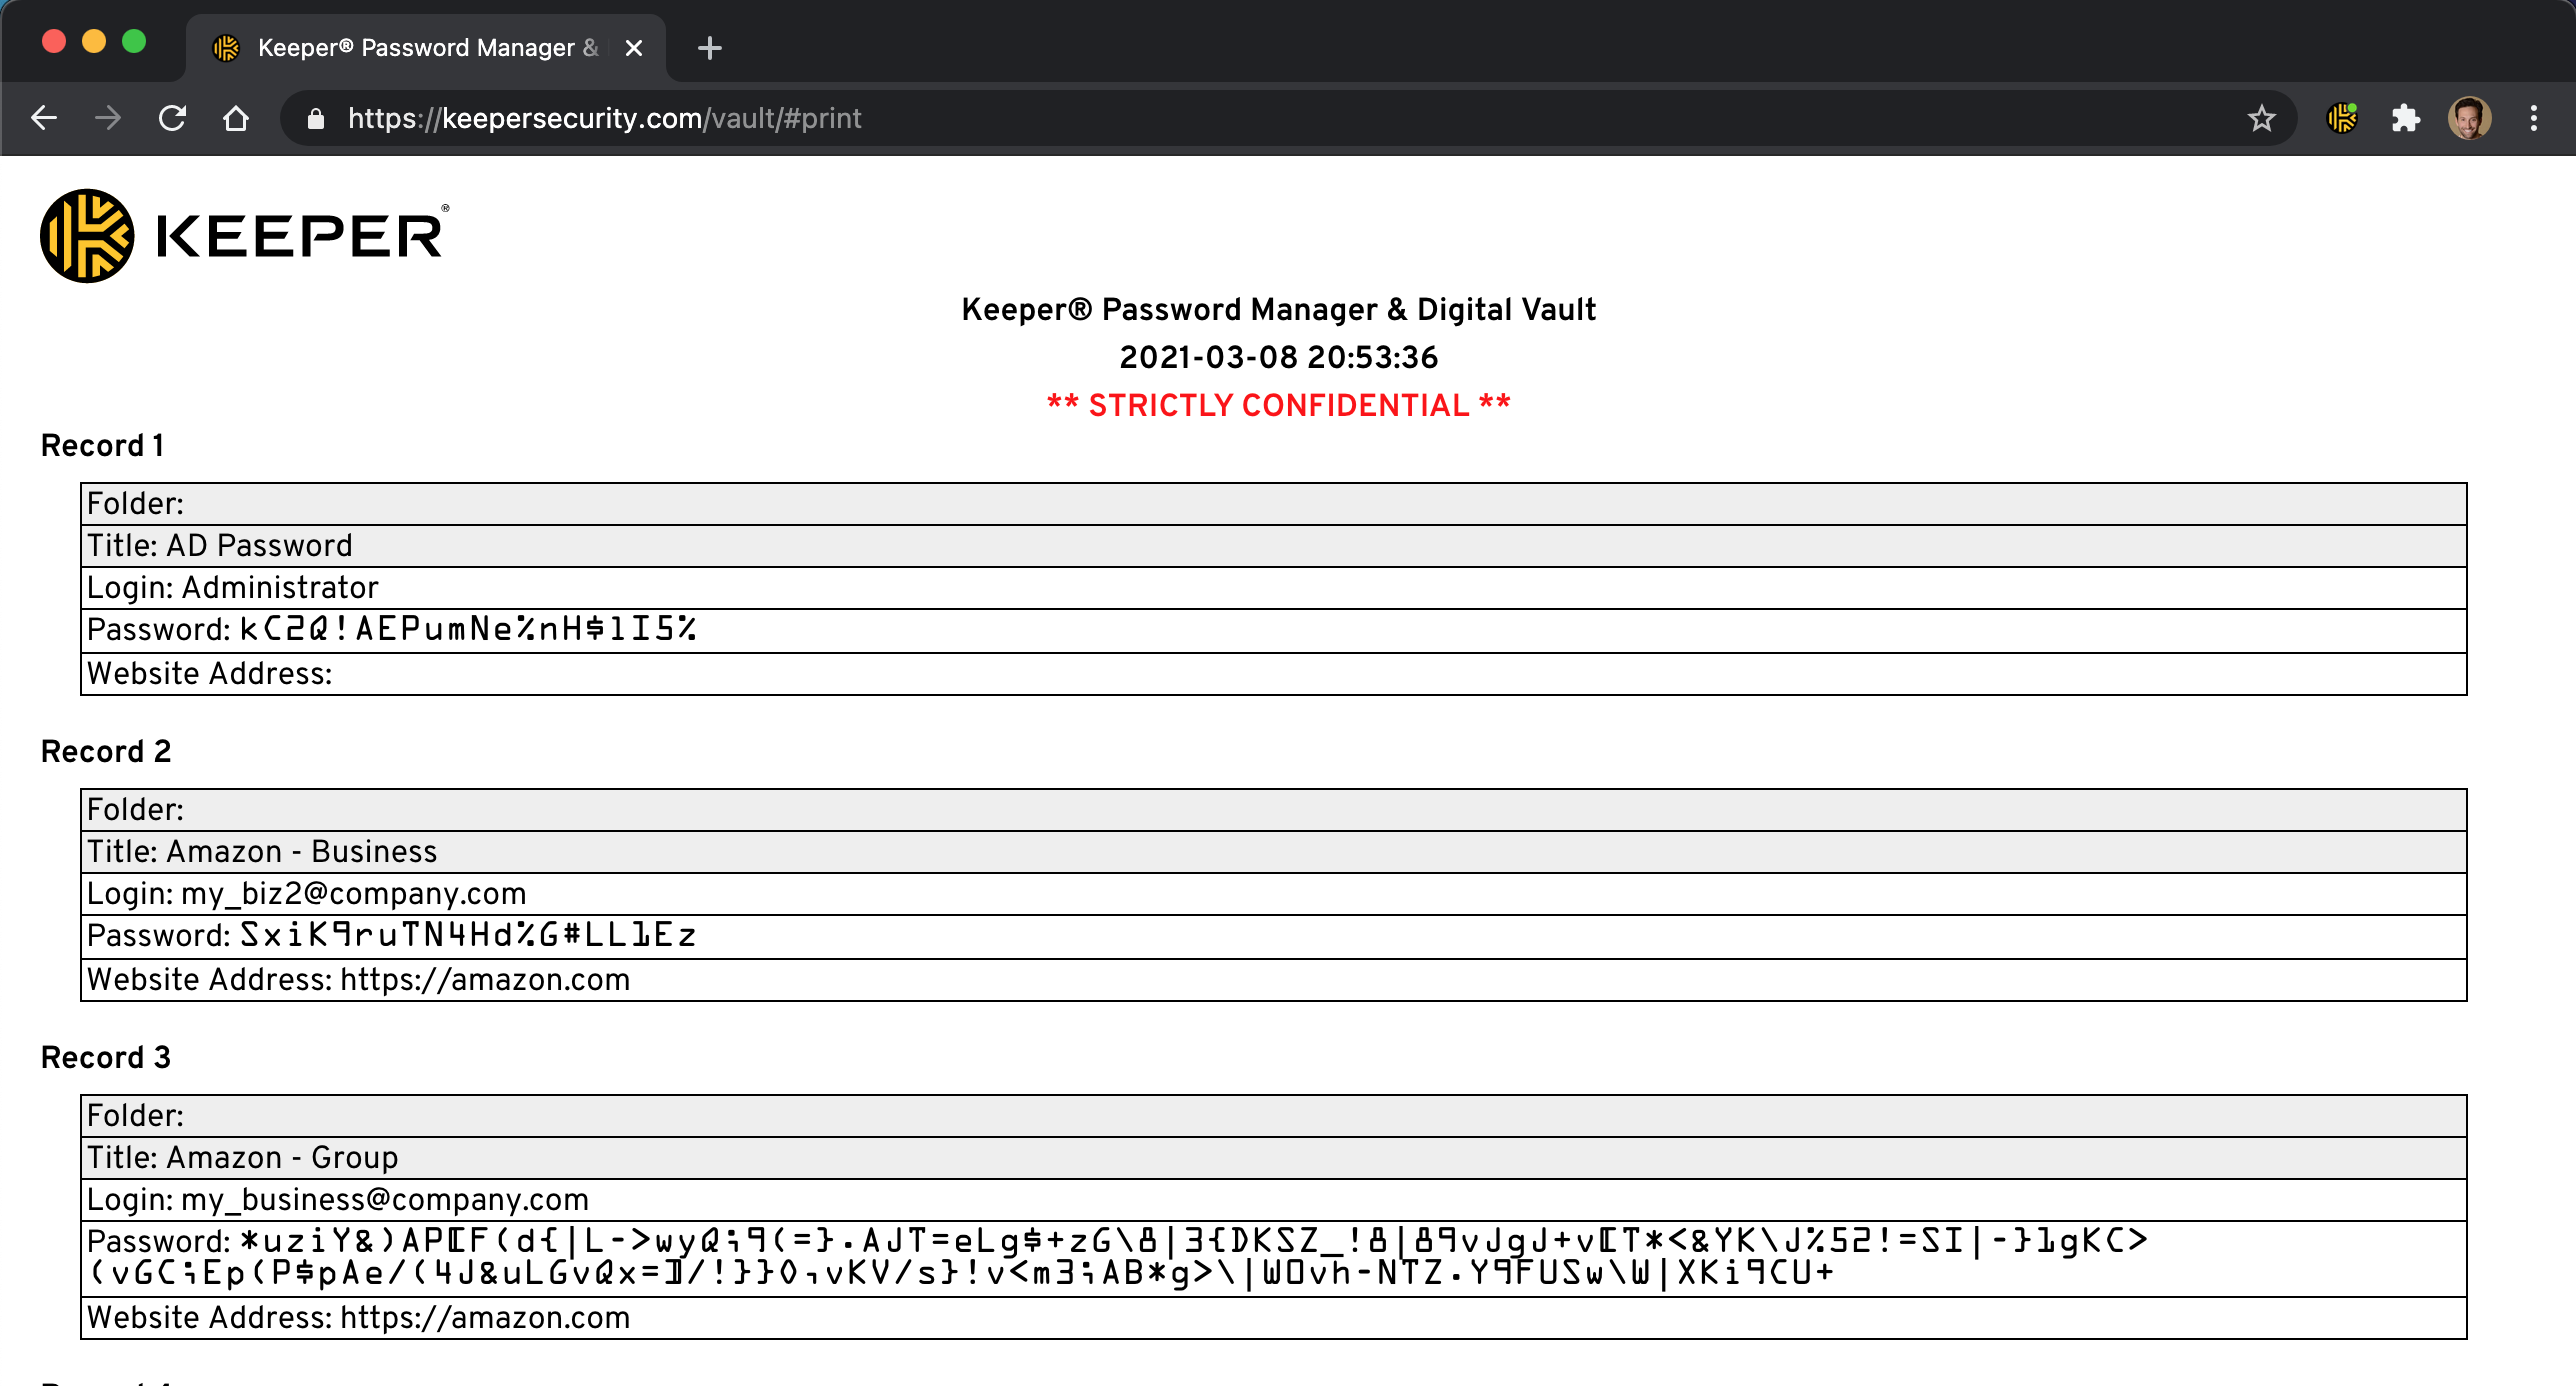2576x1386 pixels.
Task: Open the Chrome three-dot menu
Action: pyautogui.click(x=2533, y=118)
